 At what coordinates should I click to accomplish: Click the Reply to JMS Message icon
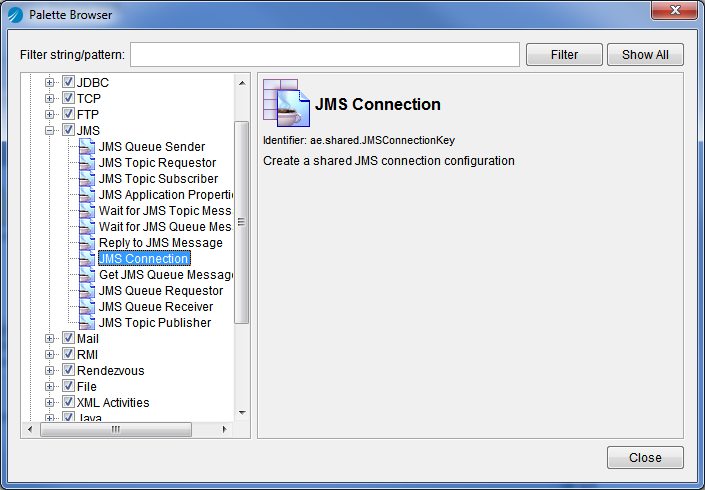(x=87, y=243)
